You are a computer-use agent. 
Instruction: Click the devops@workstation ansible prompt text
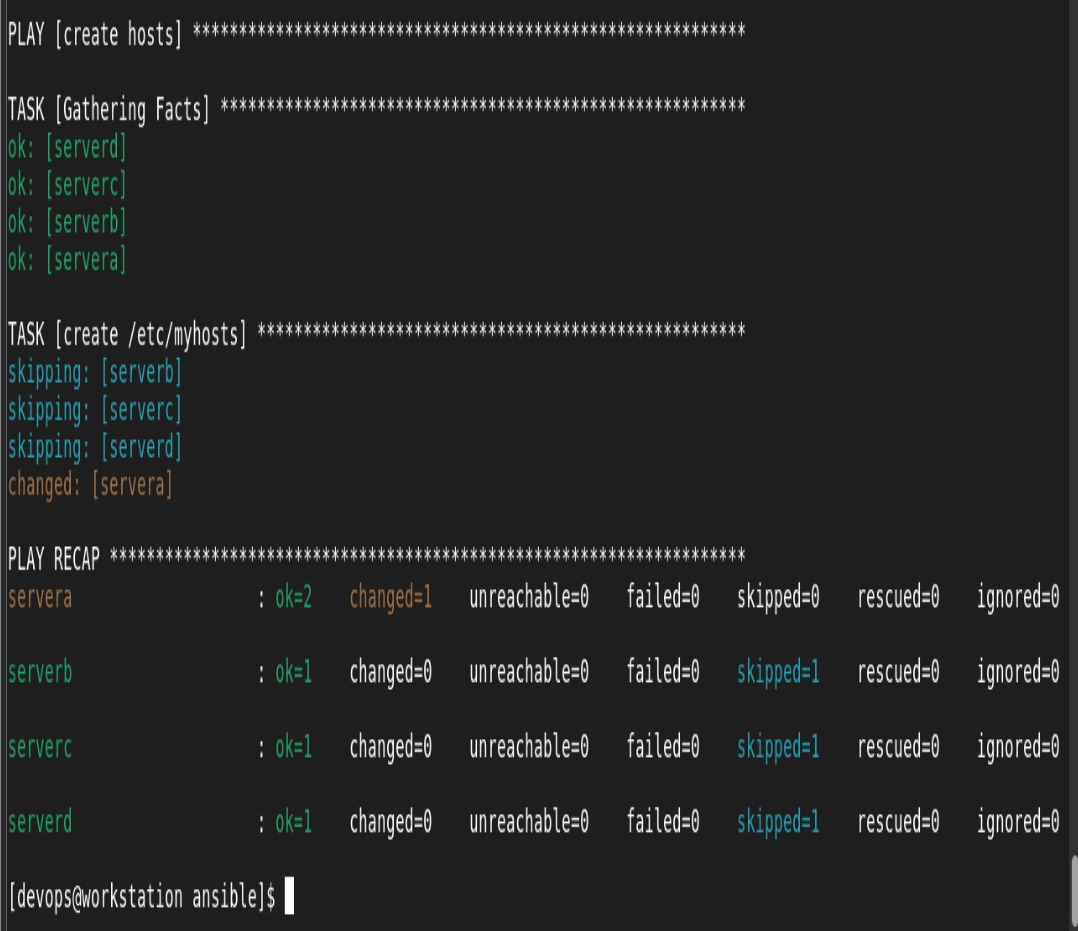(142, 897)
